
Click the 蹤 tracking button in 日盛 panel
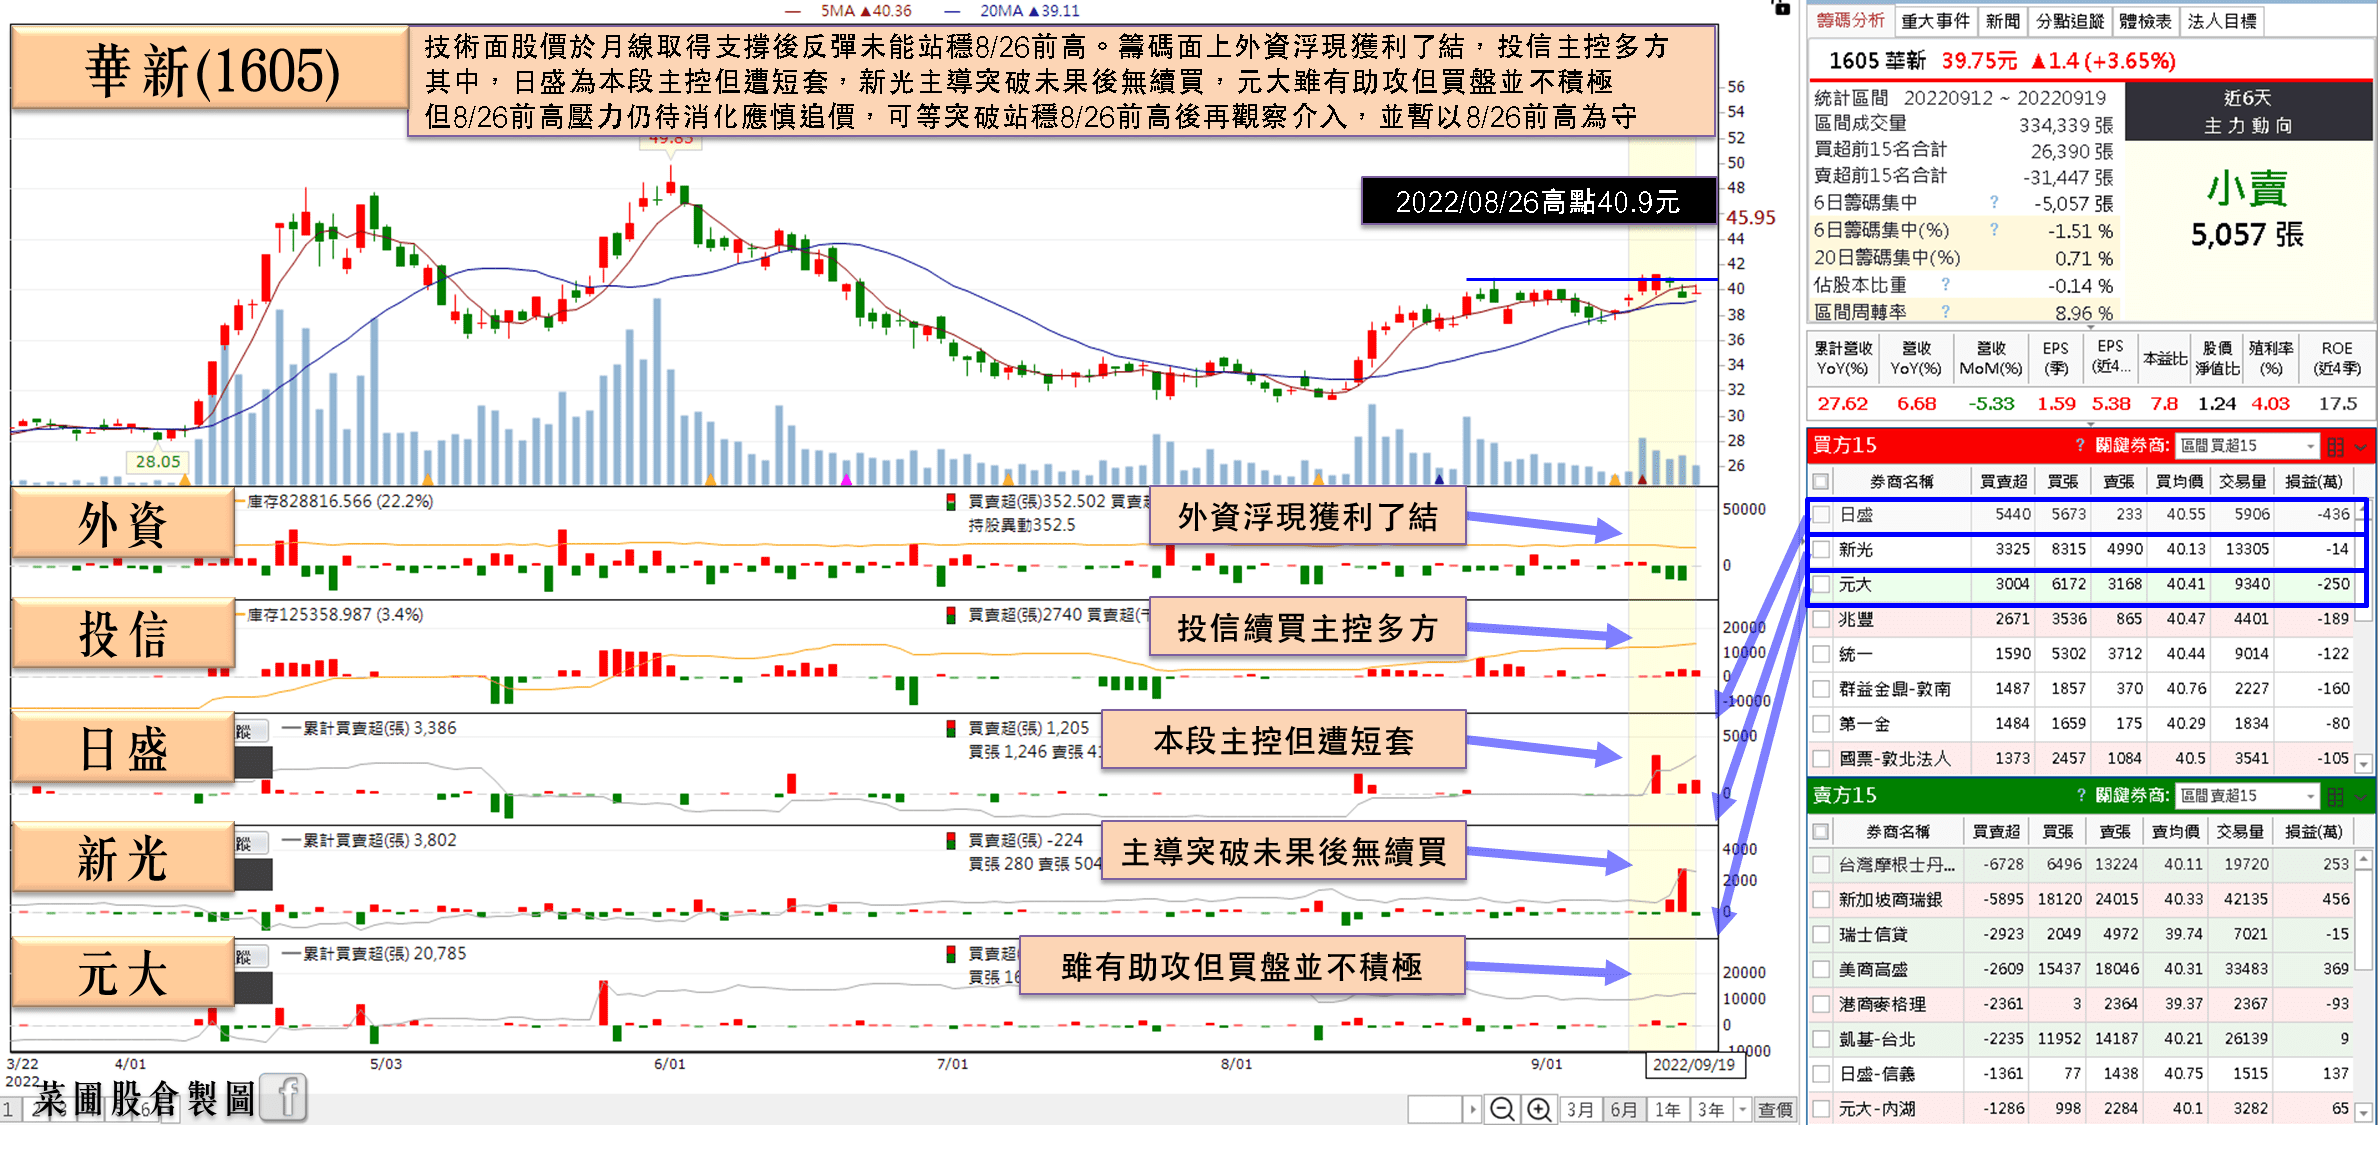coord(252,732)
